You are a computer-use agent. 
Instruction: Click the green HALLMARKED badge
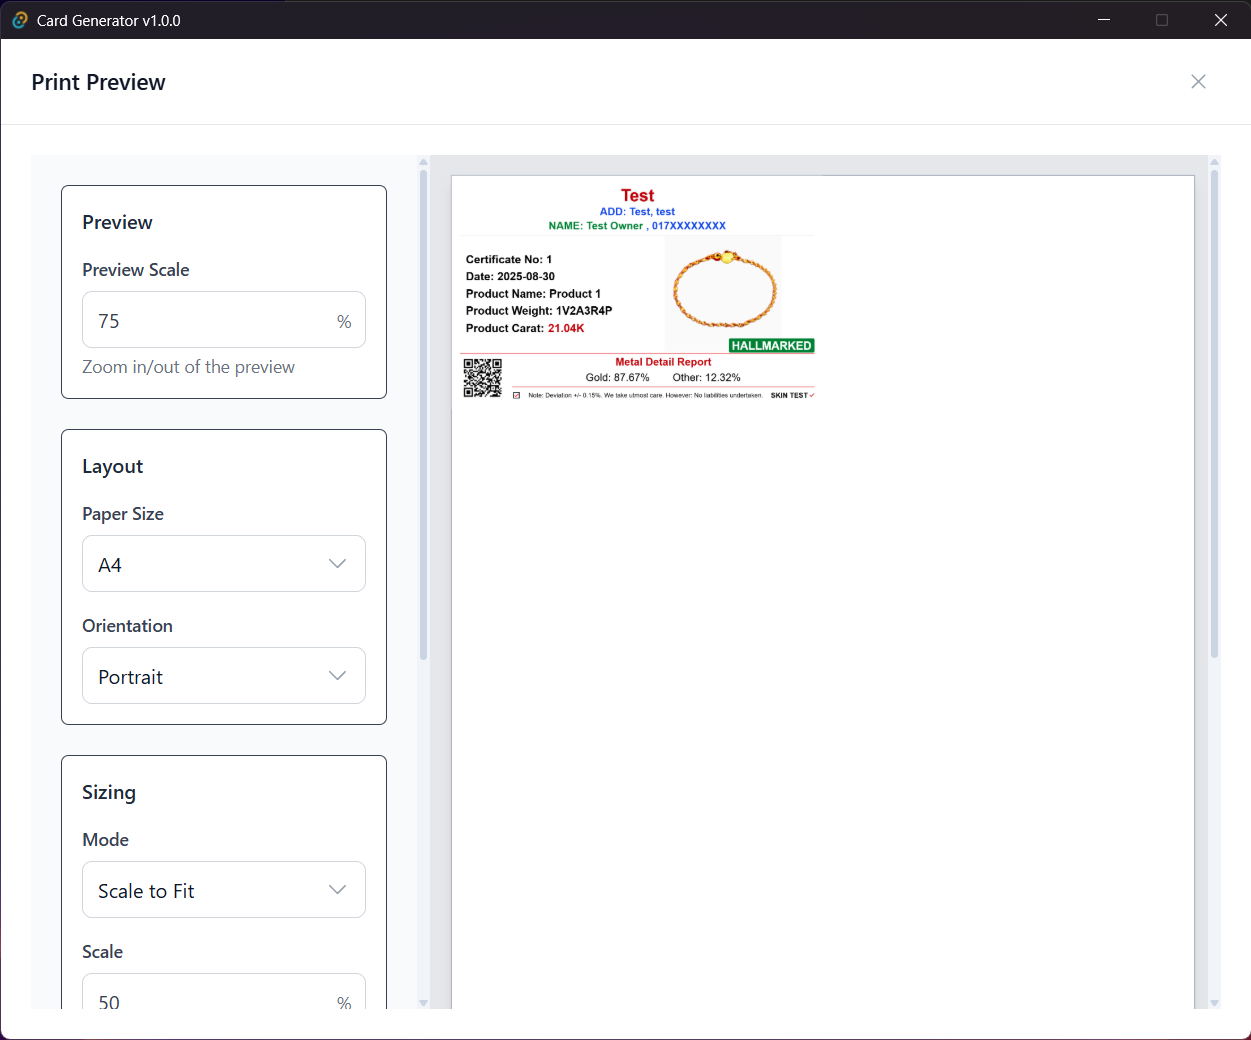770,345
